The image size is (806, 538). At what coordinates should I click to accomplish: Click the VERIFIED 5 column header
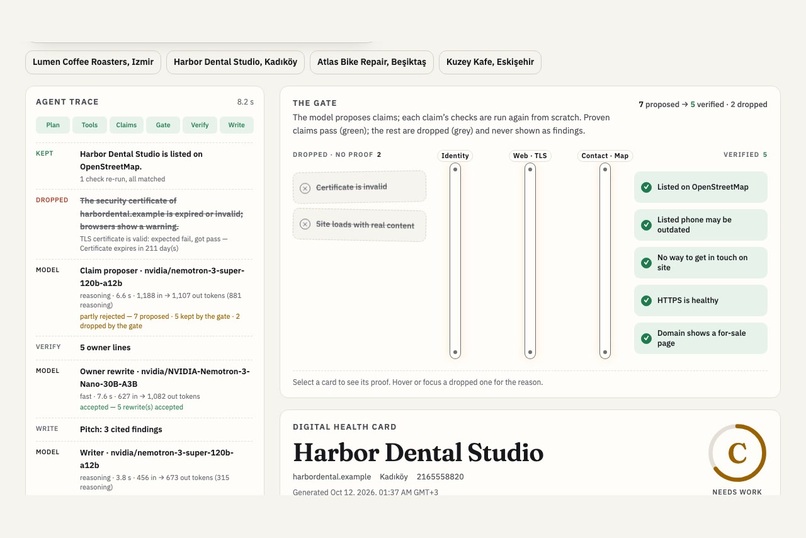745,155
